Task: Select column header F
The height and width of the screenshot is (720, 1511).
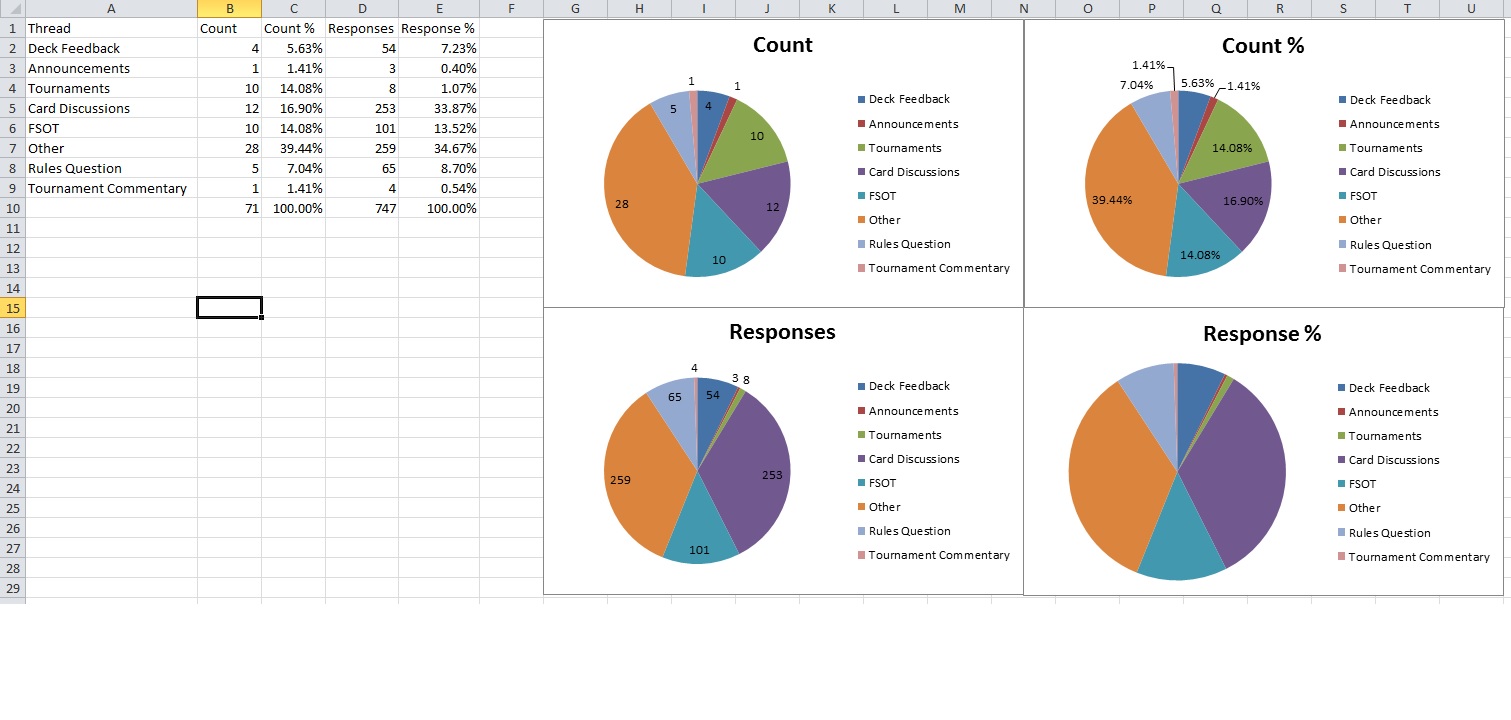Action: click(x=511, y=9)
